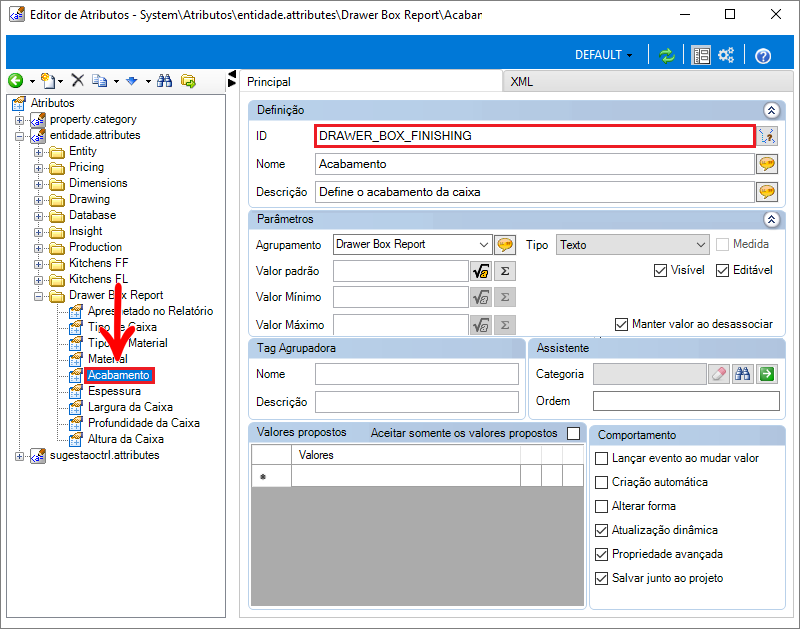Open the settings gears icon

[727, 55]
